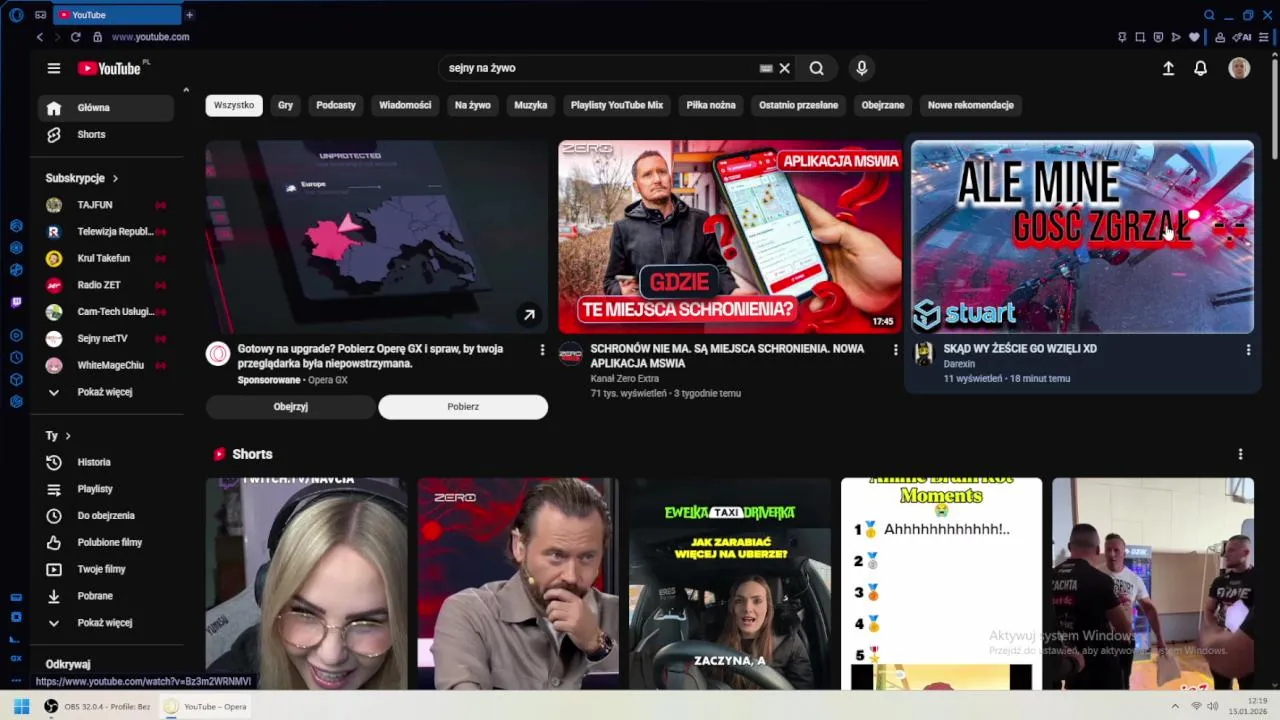The height and width of the screenshot is (720, 1280).
Task: Open Pobrane in the sidebar
Action: coord(106,596)
